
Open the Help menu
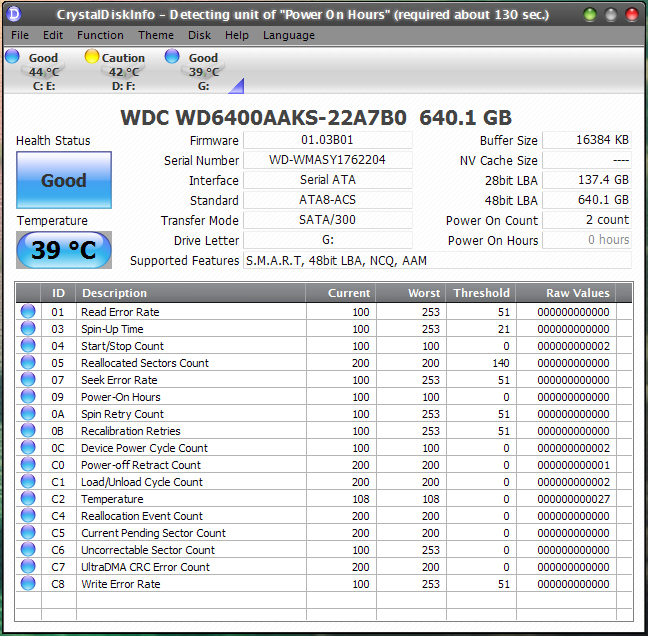(236, 35)
